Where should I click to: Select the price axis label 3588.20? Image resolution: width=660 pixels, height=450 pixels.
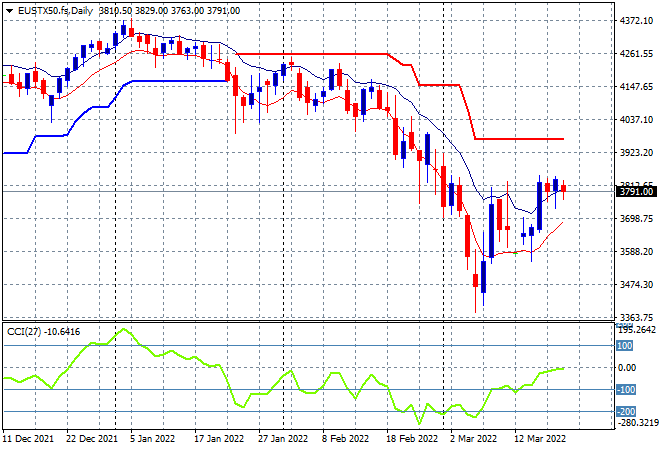(x=636, y=251)
